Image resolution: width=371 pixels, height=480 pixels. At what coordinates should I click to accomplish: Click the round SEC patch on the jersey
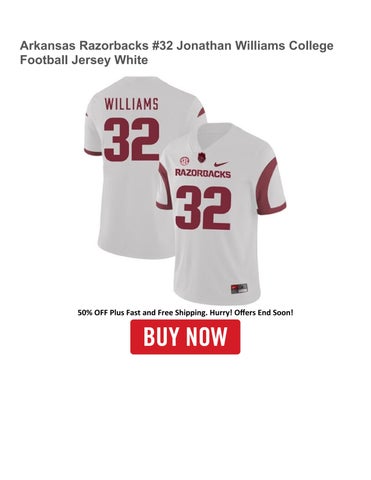[184, 161]
